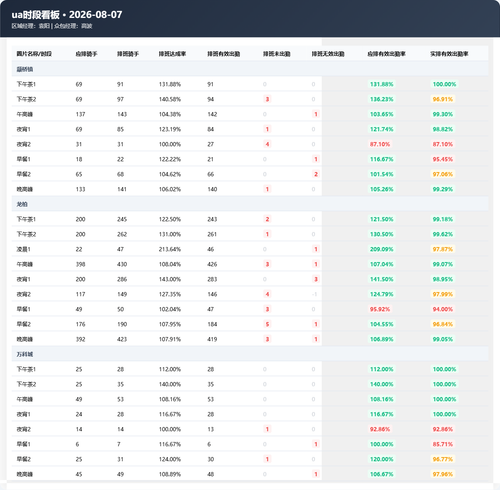Click the green 130.50% badge
Image resolution: width=500 pixels, height=490 pixels.
click(x=382, y=234)
